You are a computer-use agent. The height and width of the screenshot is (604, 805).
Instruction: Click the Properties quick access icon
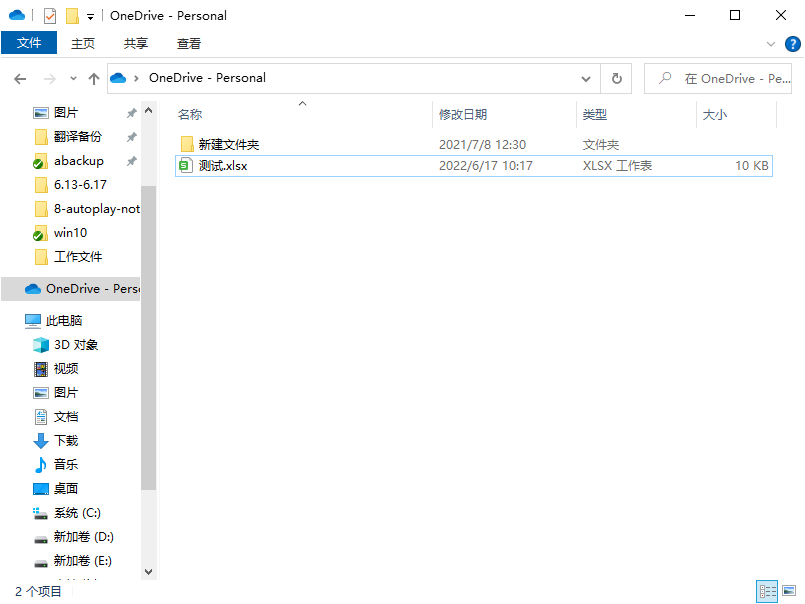[x=50, y=16]
